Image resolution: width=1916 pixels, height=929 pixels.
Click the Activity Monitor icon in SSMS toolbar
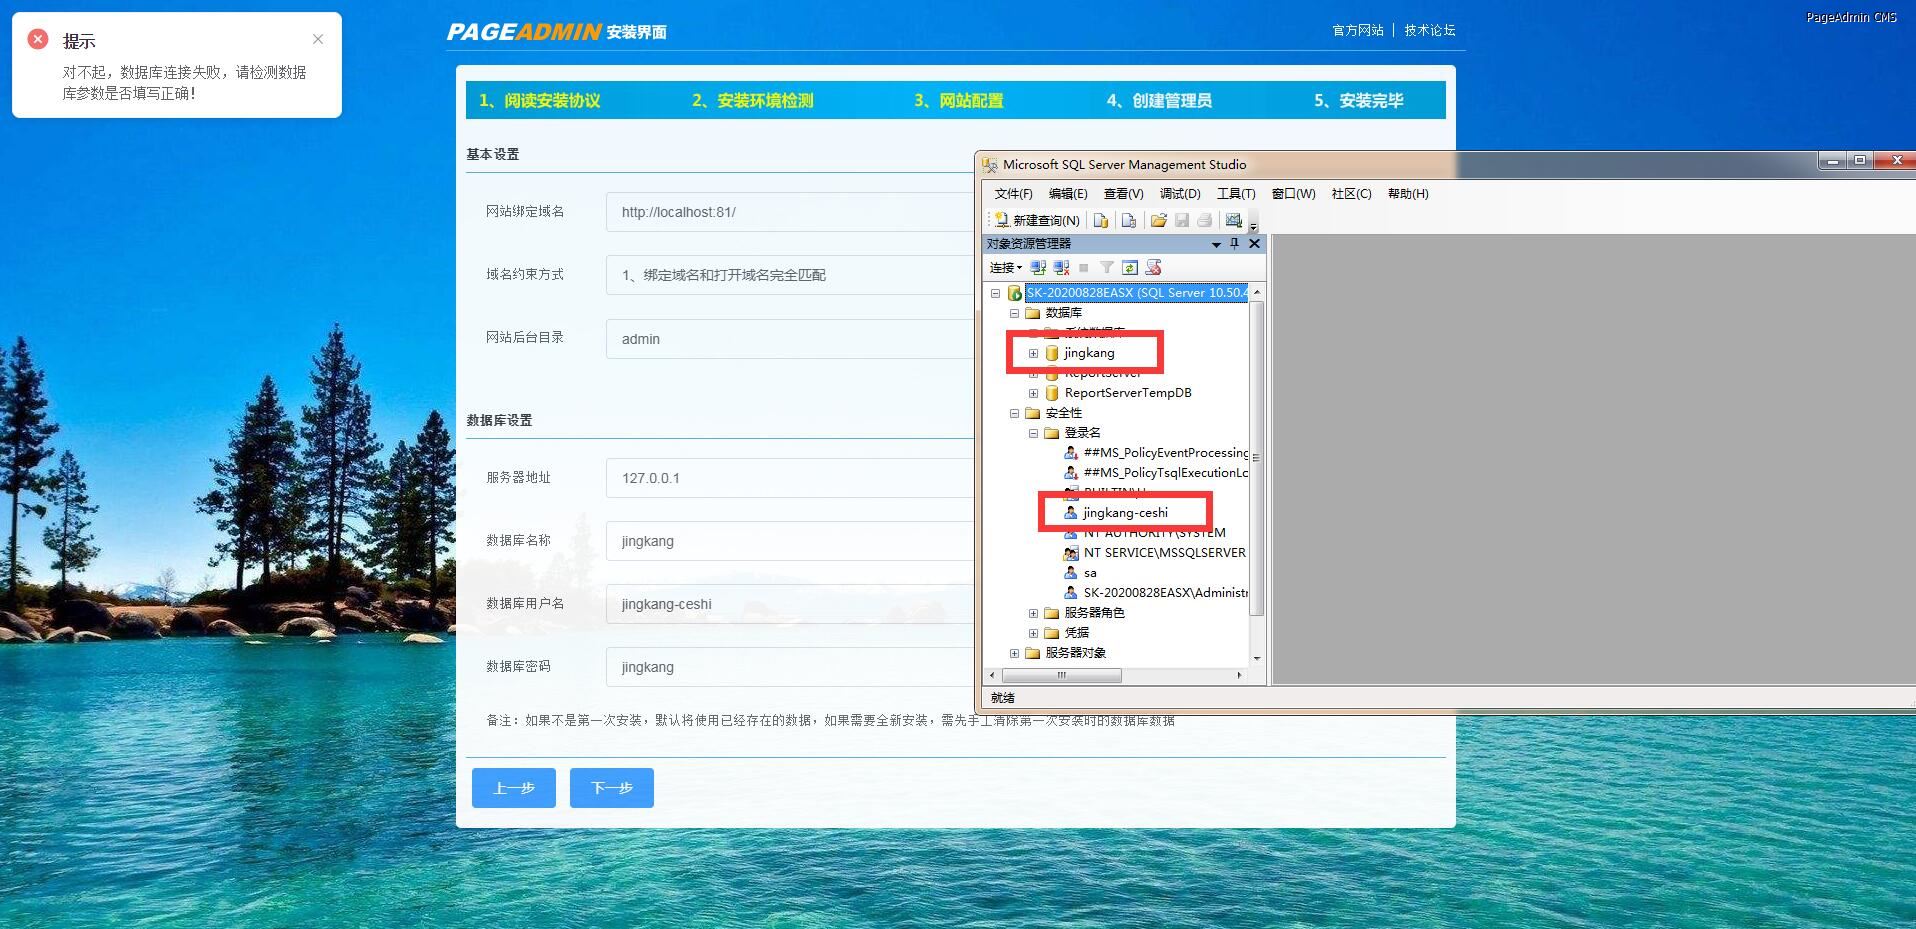point(1234,220)
